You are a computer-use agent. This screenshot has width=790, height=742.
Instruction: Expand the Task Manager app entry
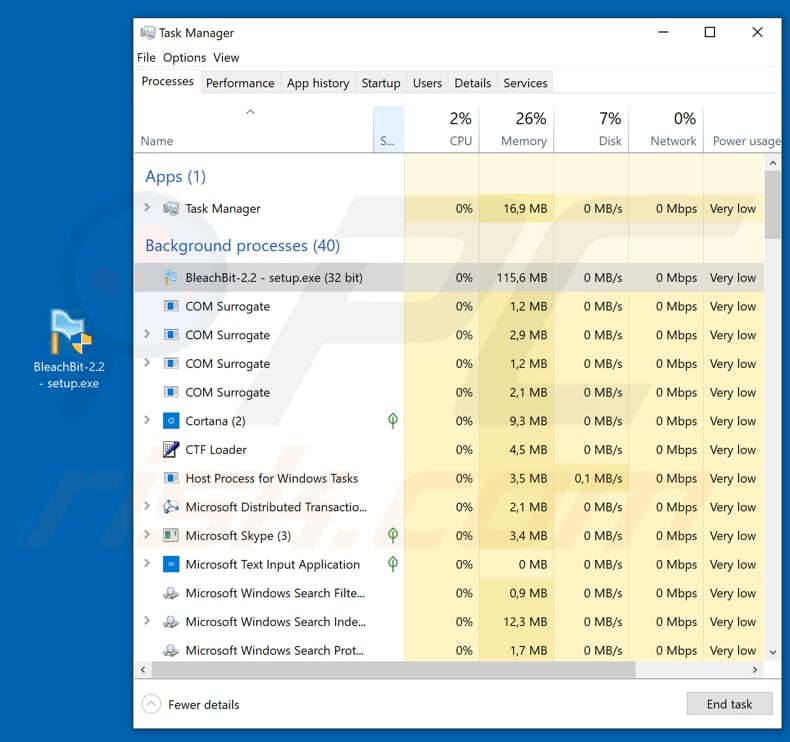147,208
